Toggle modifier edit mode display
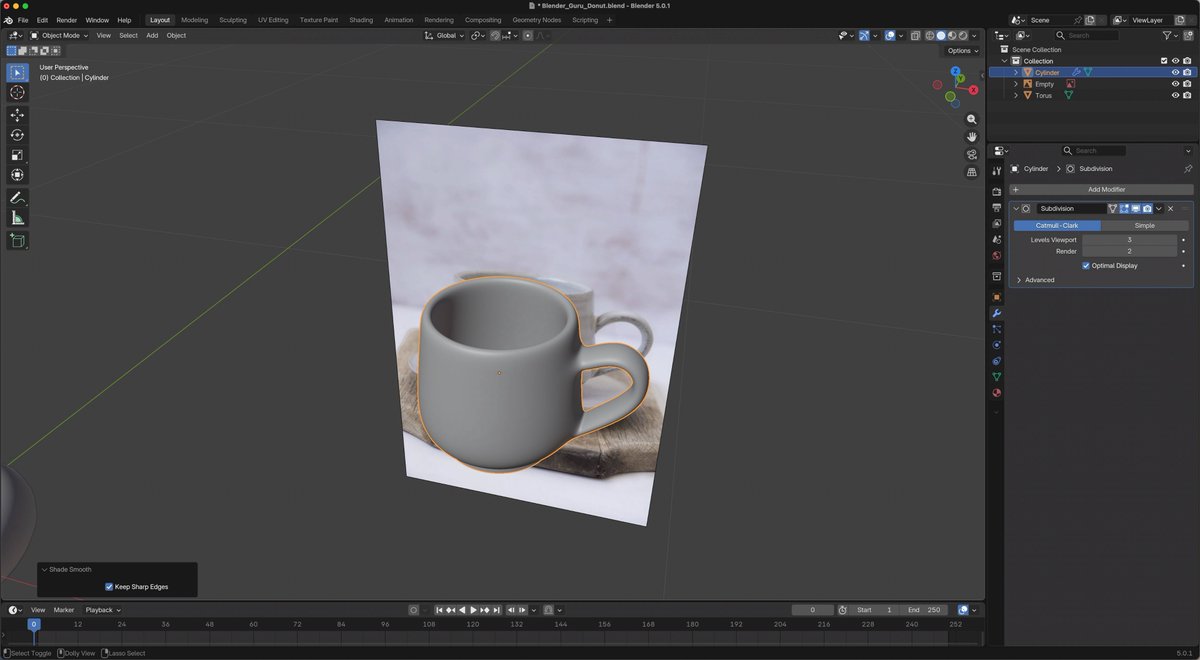 click(x=1125, y=209)
